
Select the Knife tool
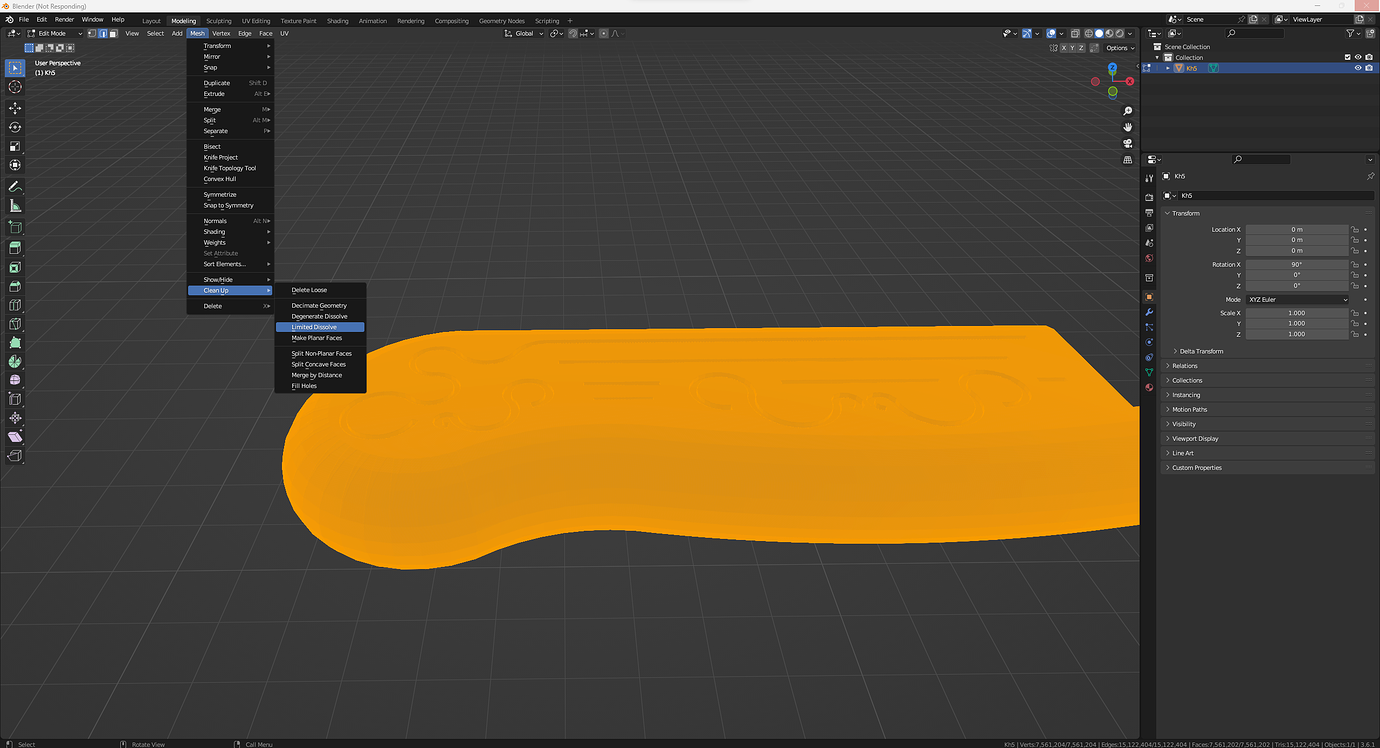point(15,324)
